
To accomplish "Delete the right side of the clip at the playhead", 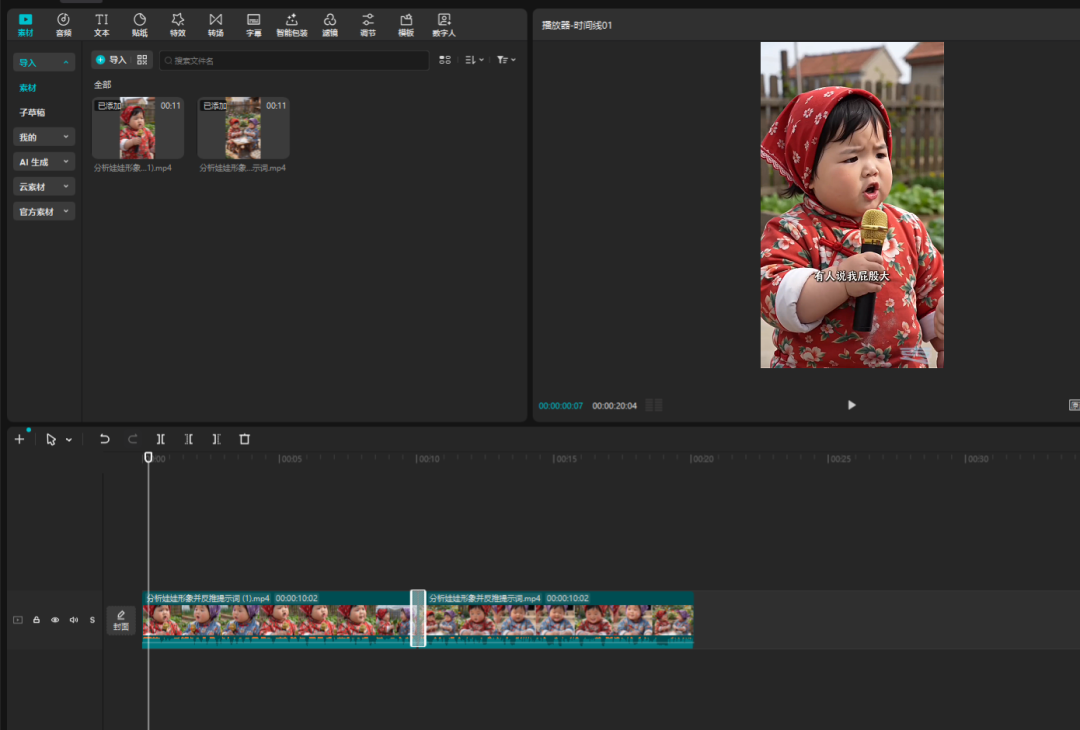I will pos(216,439).
